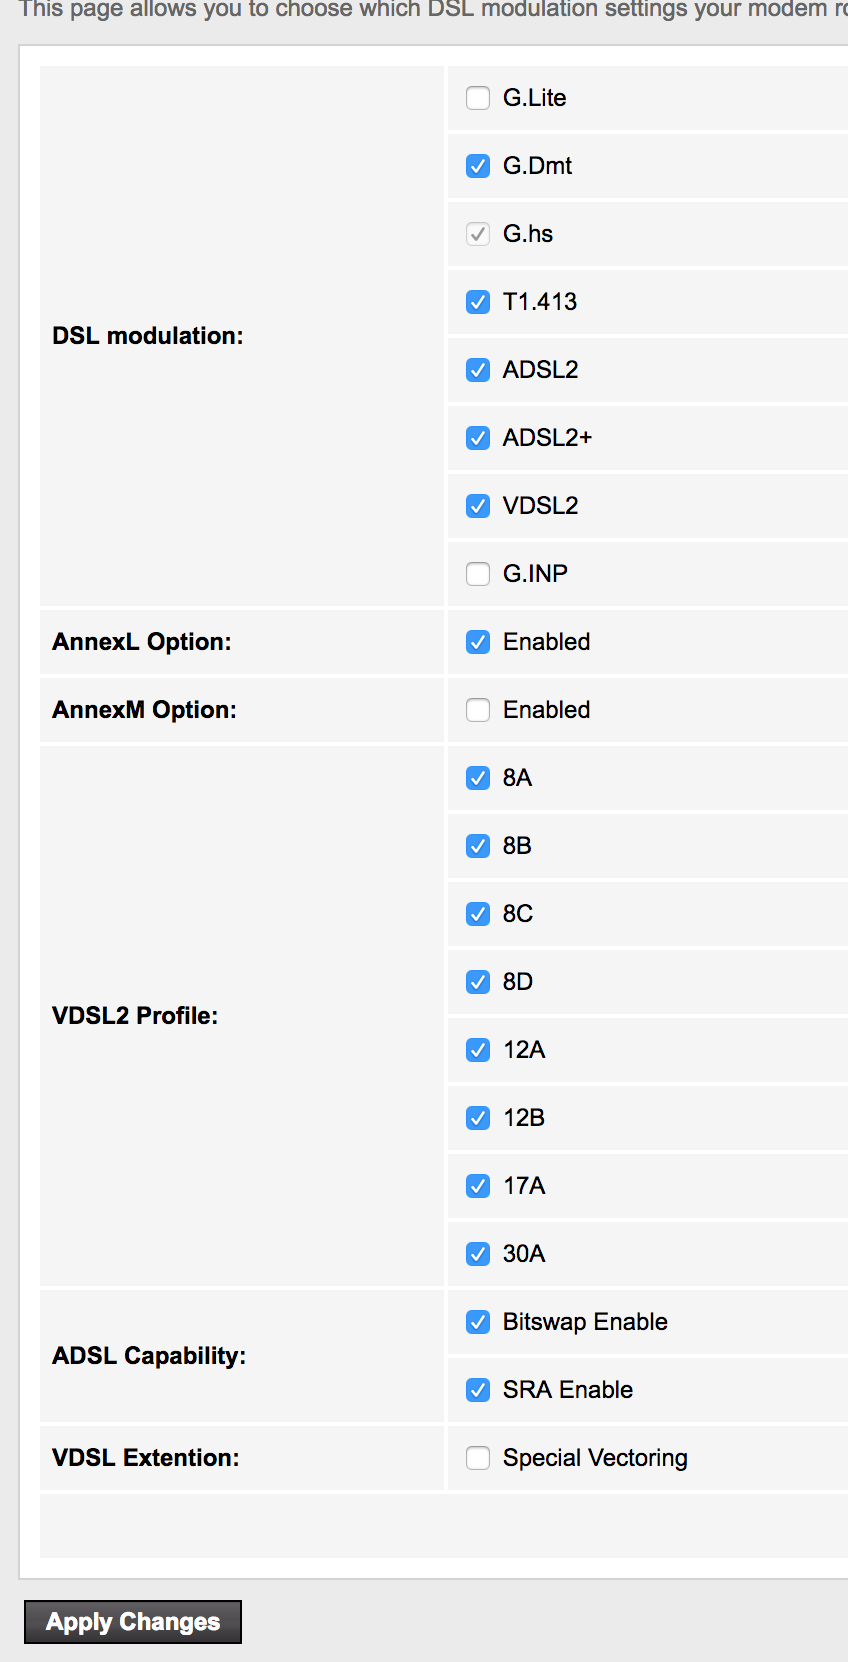Disable the 17A profile checkbox

(478, 1186)
